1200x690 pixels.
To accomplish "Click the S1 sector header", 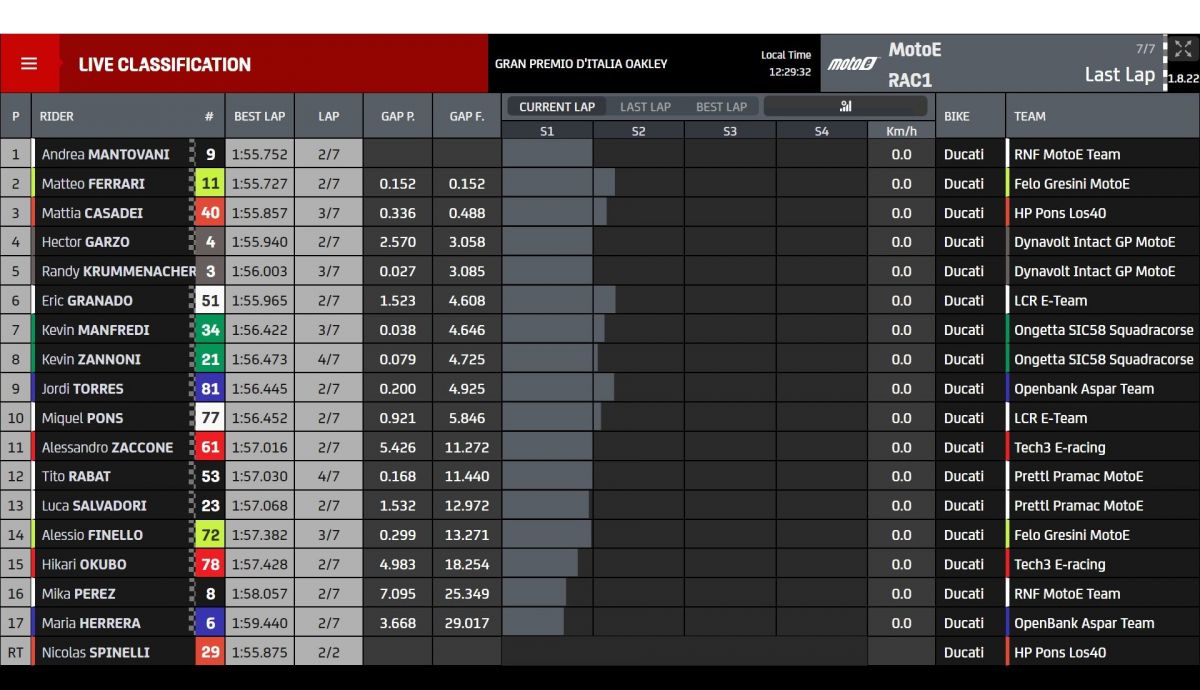I will (x=546, y=131).
